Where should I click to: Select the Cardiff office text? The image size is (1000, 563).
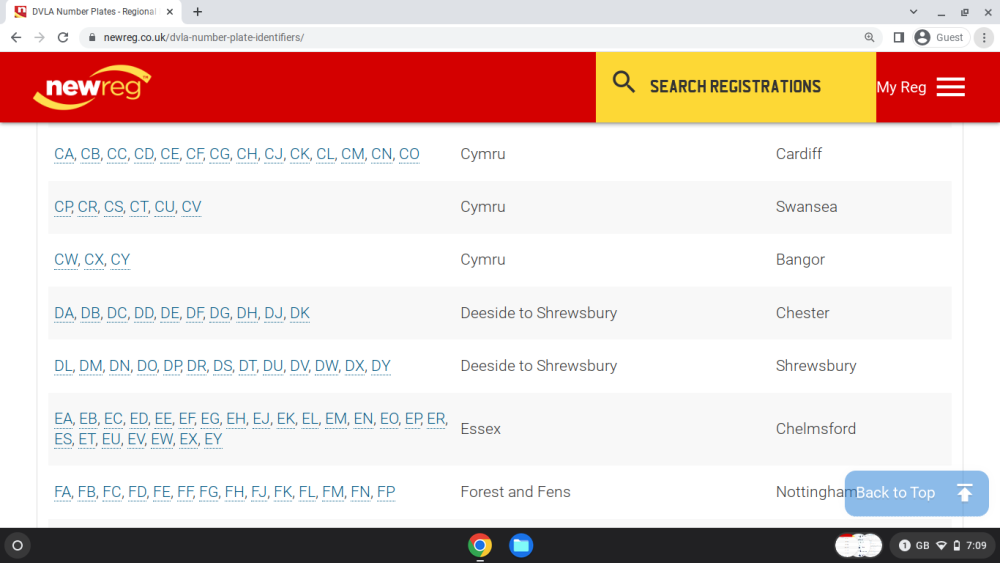click(798, 154)
